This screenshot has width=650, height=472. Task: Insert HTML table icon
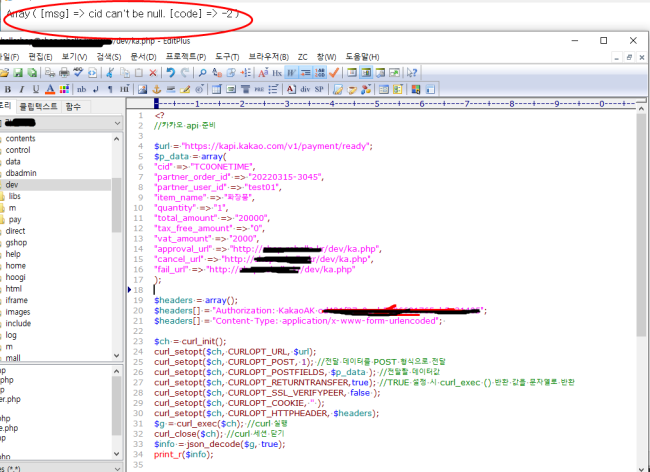point(216,89)
